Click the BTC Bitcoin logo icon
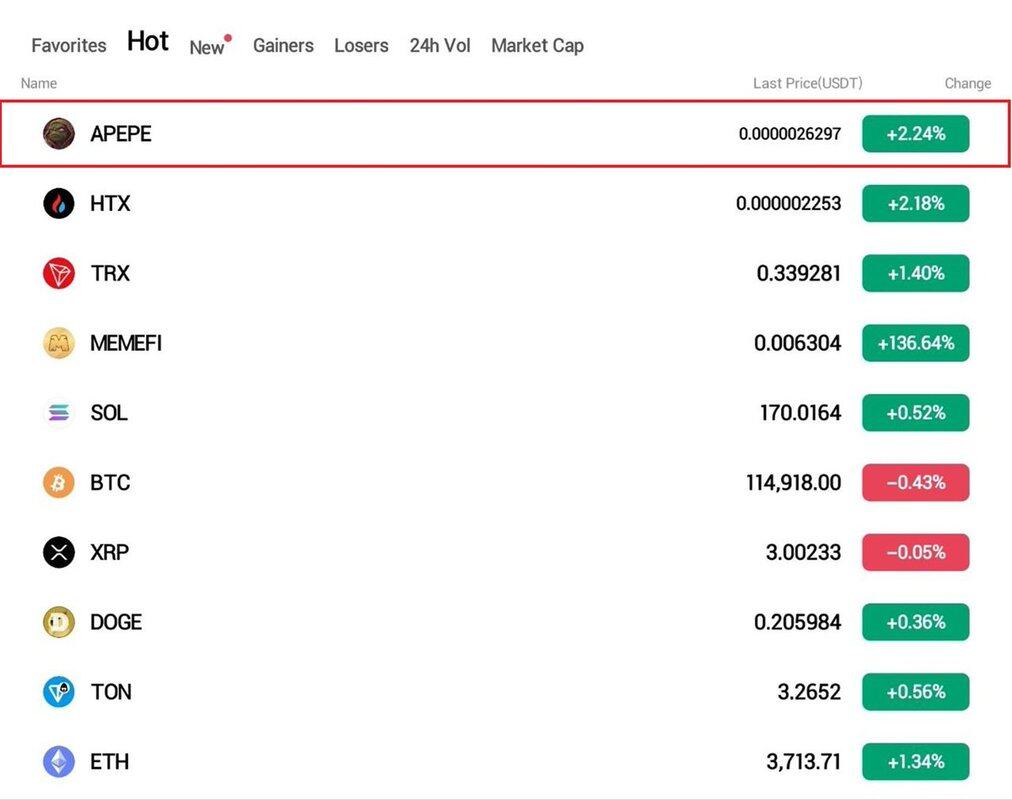The height and width of the screenshot is (800, 1012). click(59, 483)
